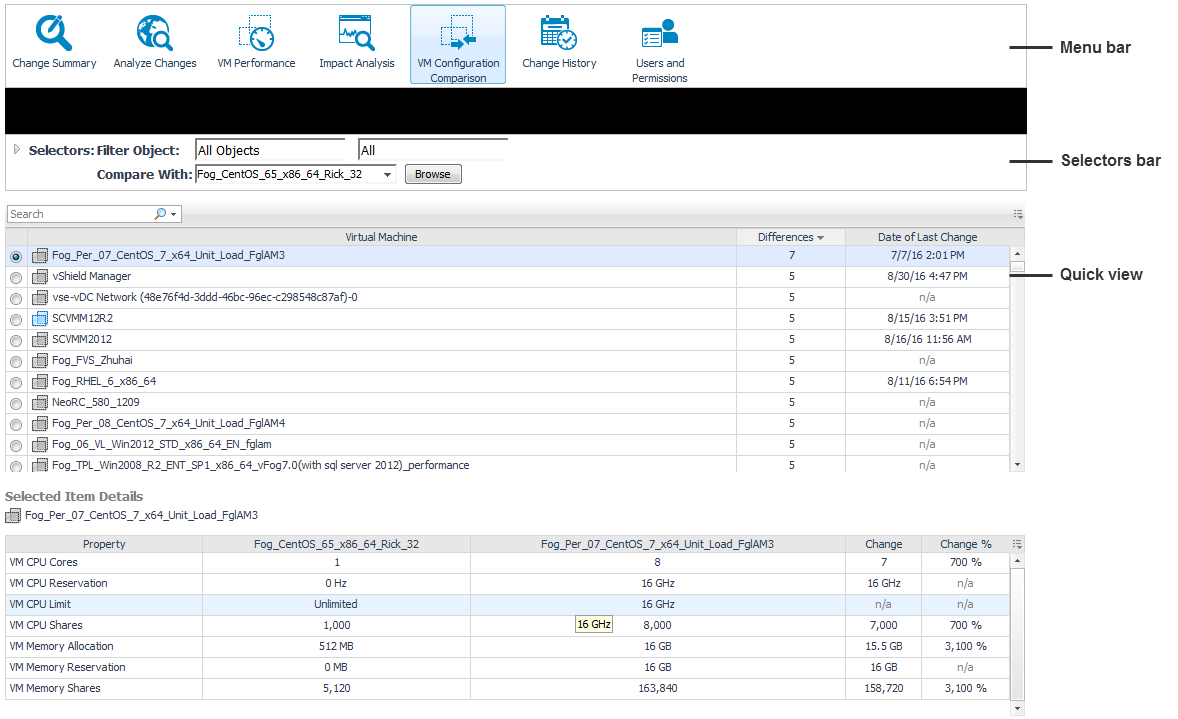Open the Change History calendar icon

point(559,35)
